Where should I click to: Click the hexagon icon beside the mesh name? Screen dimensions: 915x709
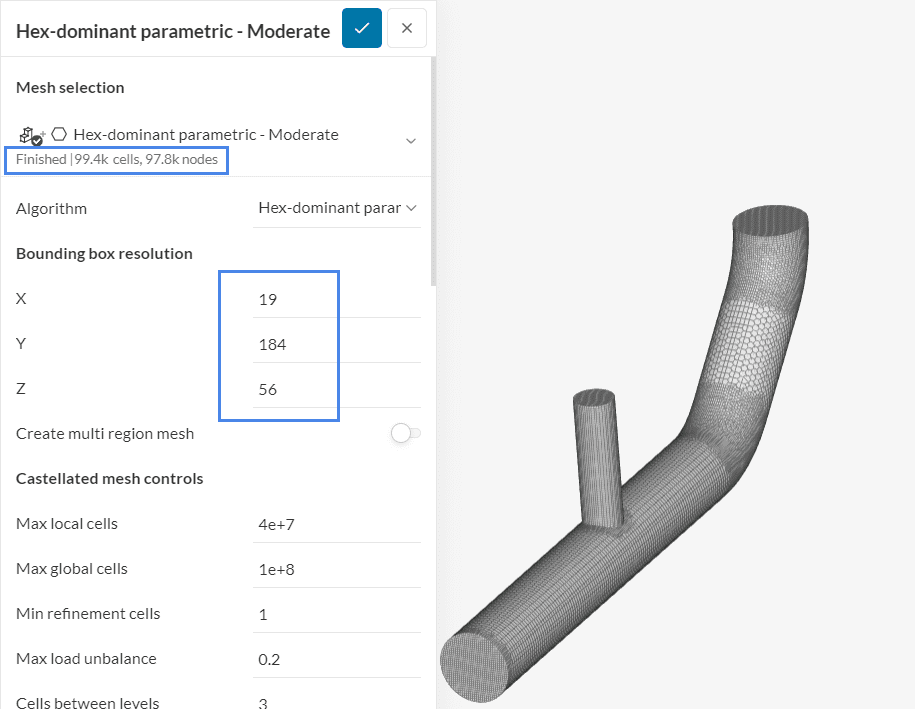click(60, 134)
